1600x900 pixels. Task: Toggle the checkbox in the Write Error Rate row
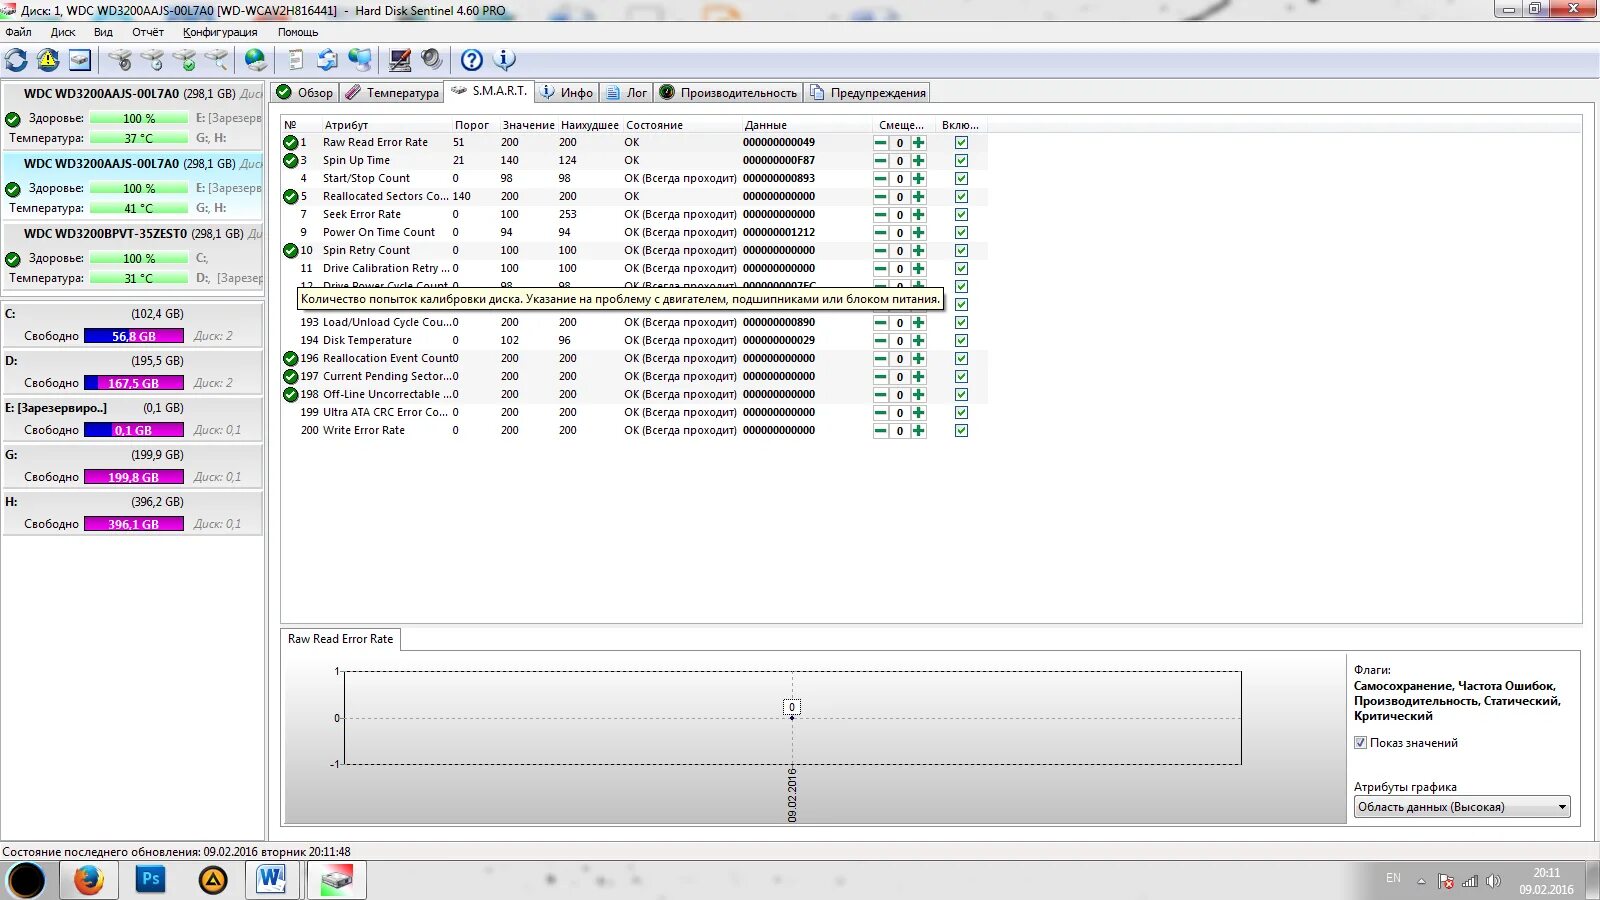(961, 431)
